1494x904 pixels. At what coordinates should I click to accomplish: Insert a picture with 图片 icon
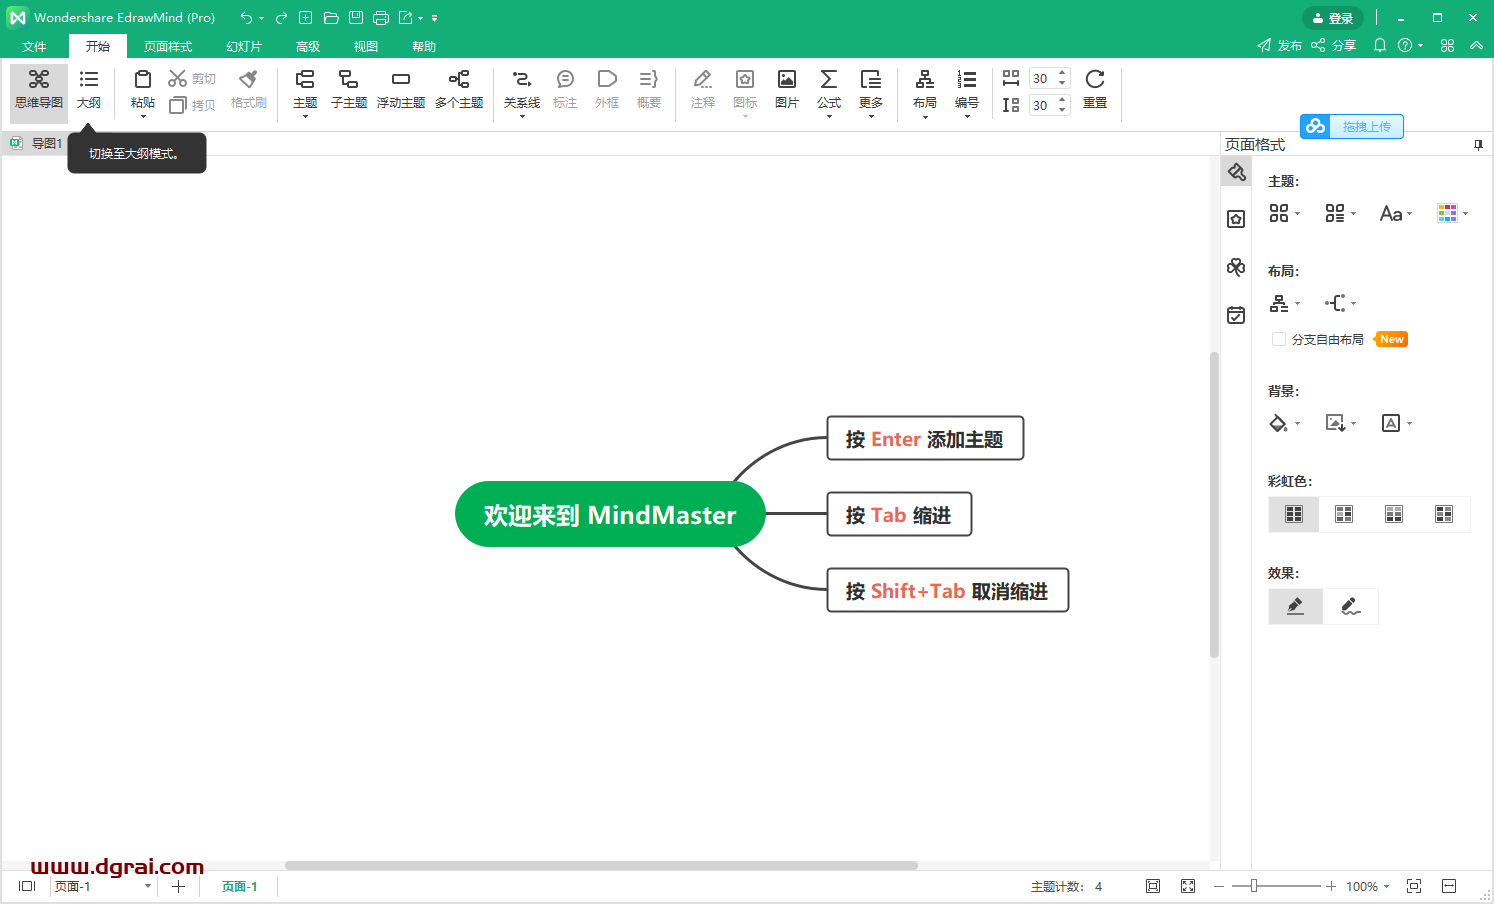[787, 88]
